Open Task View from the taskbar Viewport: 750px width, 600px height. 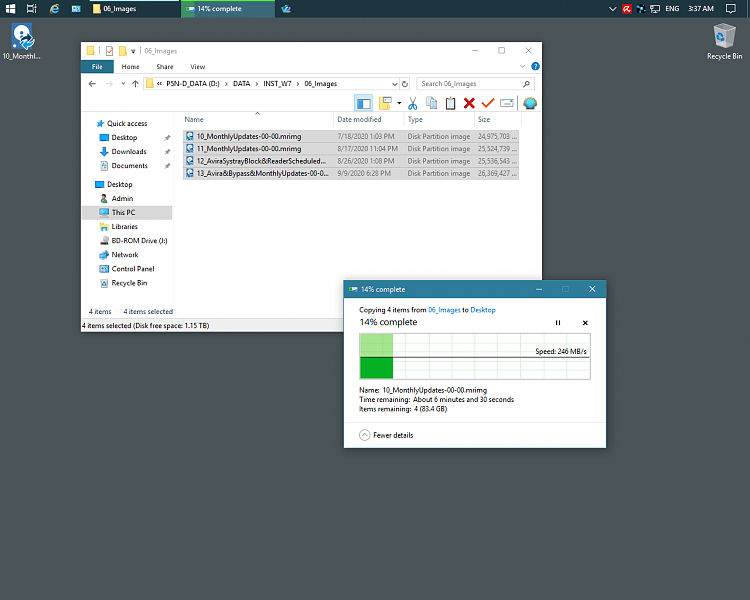point(32,9)
